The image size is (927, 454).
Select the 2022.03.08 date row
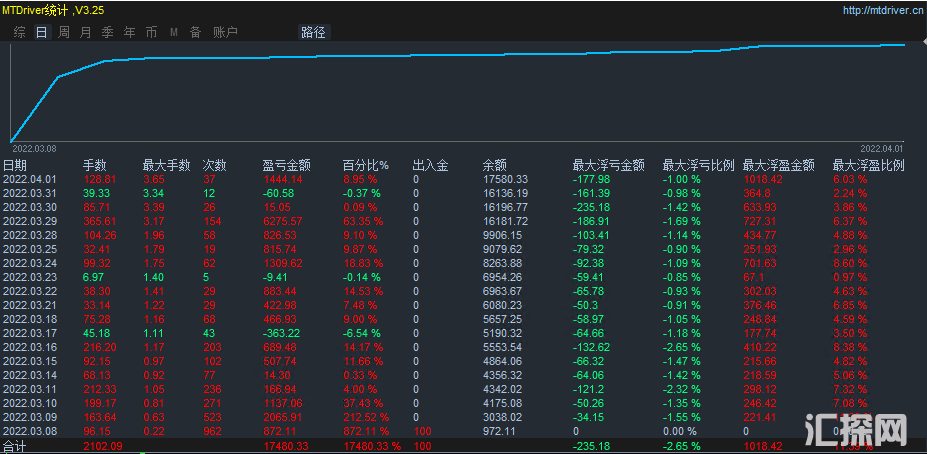[30, 432]
